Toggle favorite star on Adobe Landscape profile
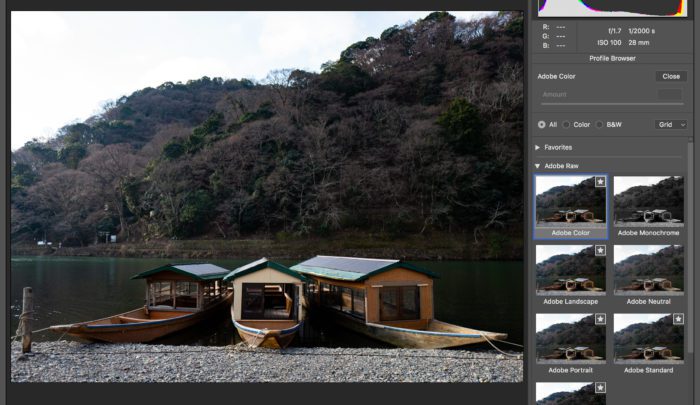700x405 pixels. (600, 251)
